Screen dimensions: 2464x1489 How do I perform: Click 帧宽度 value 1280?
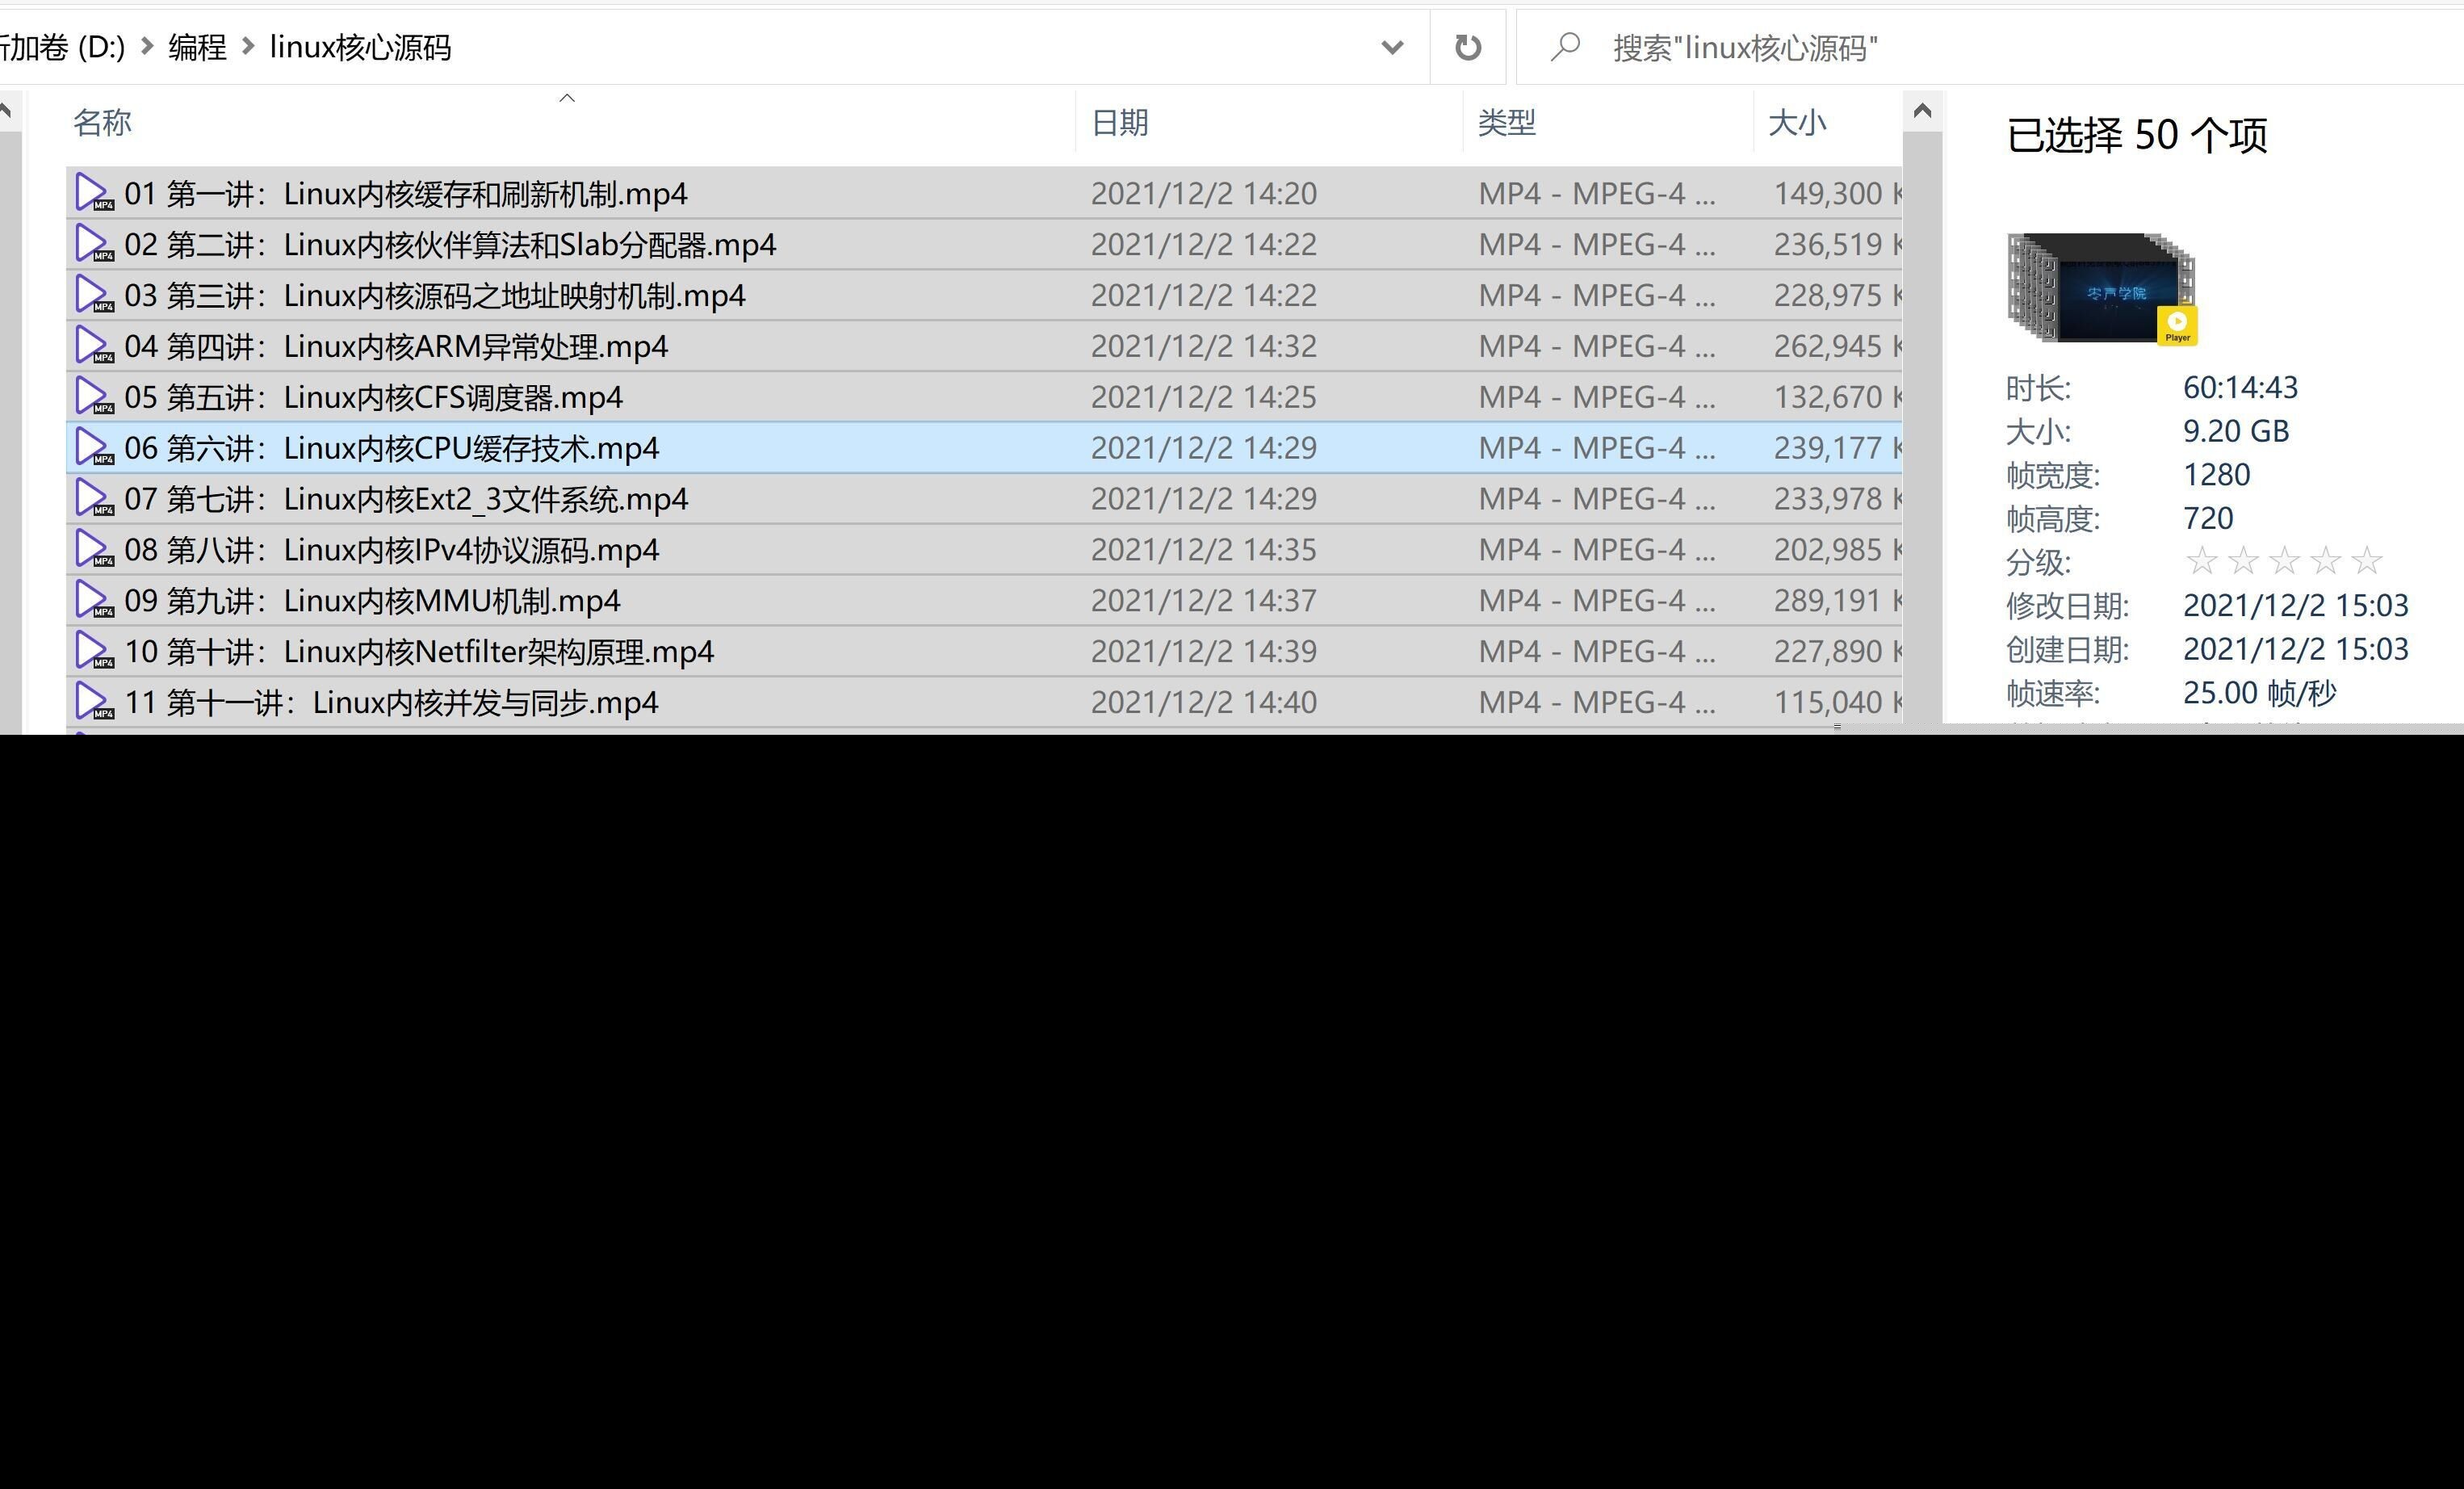point(2216,474)
